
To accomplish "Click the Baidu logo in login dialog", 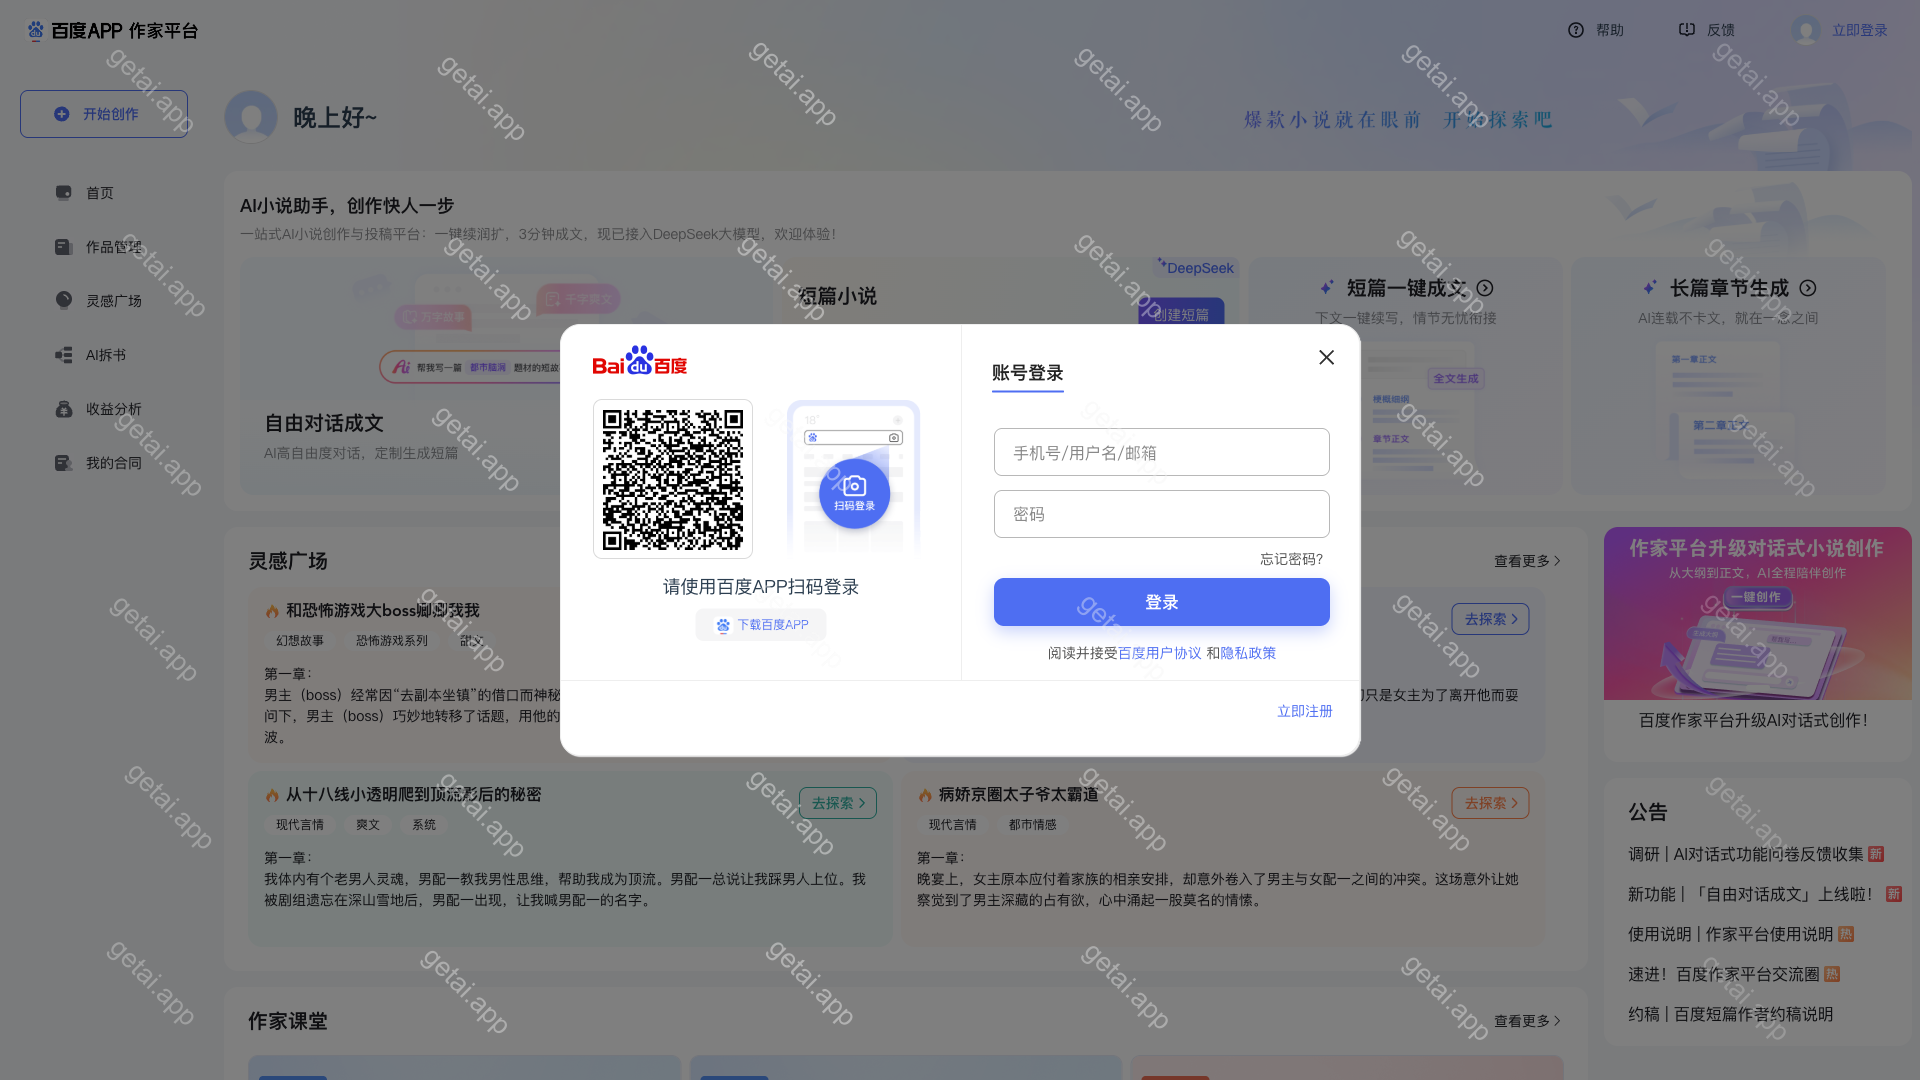I will click(x=640, y=361).
